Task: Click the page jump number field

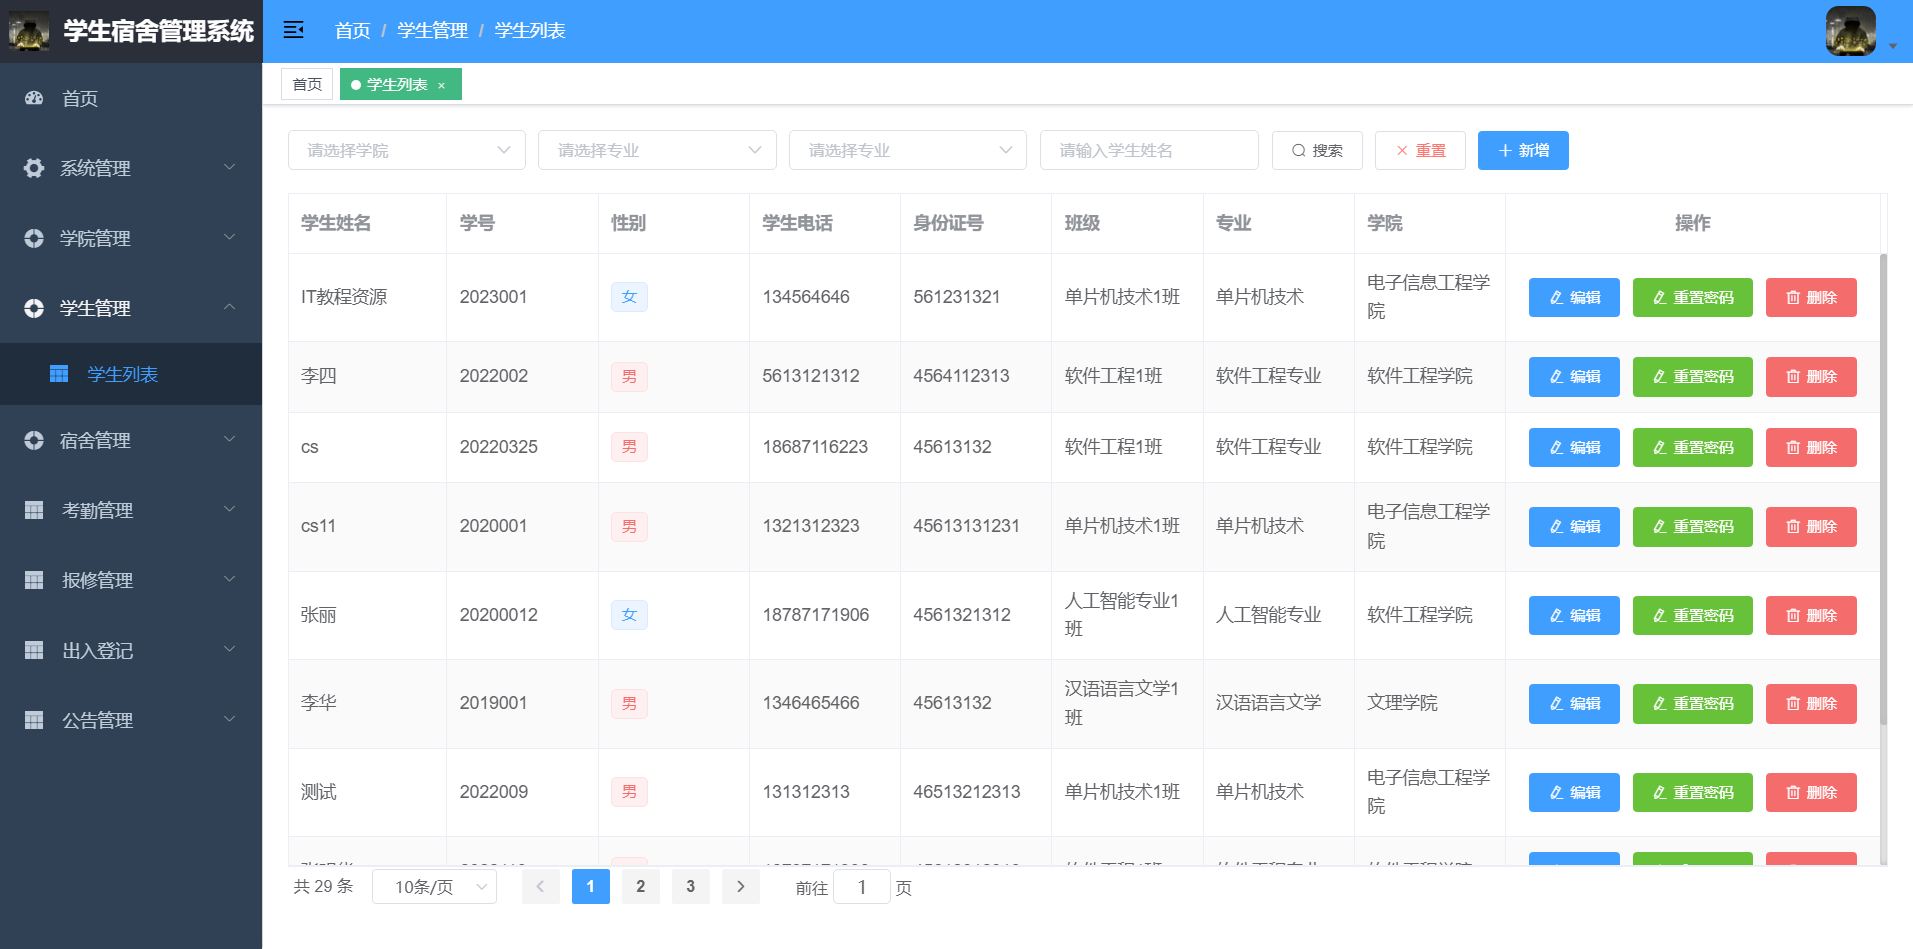Action: click(861, 887)
